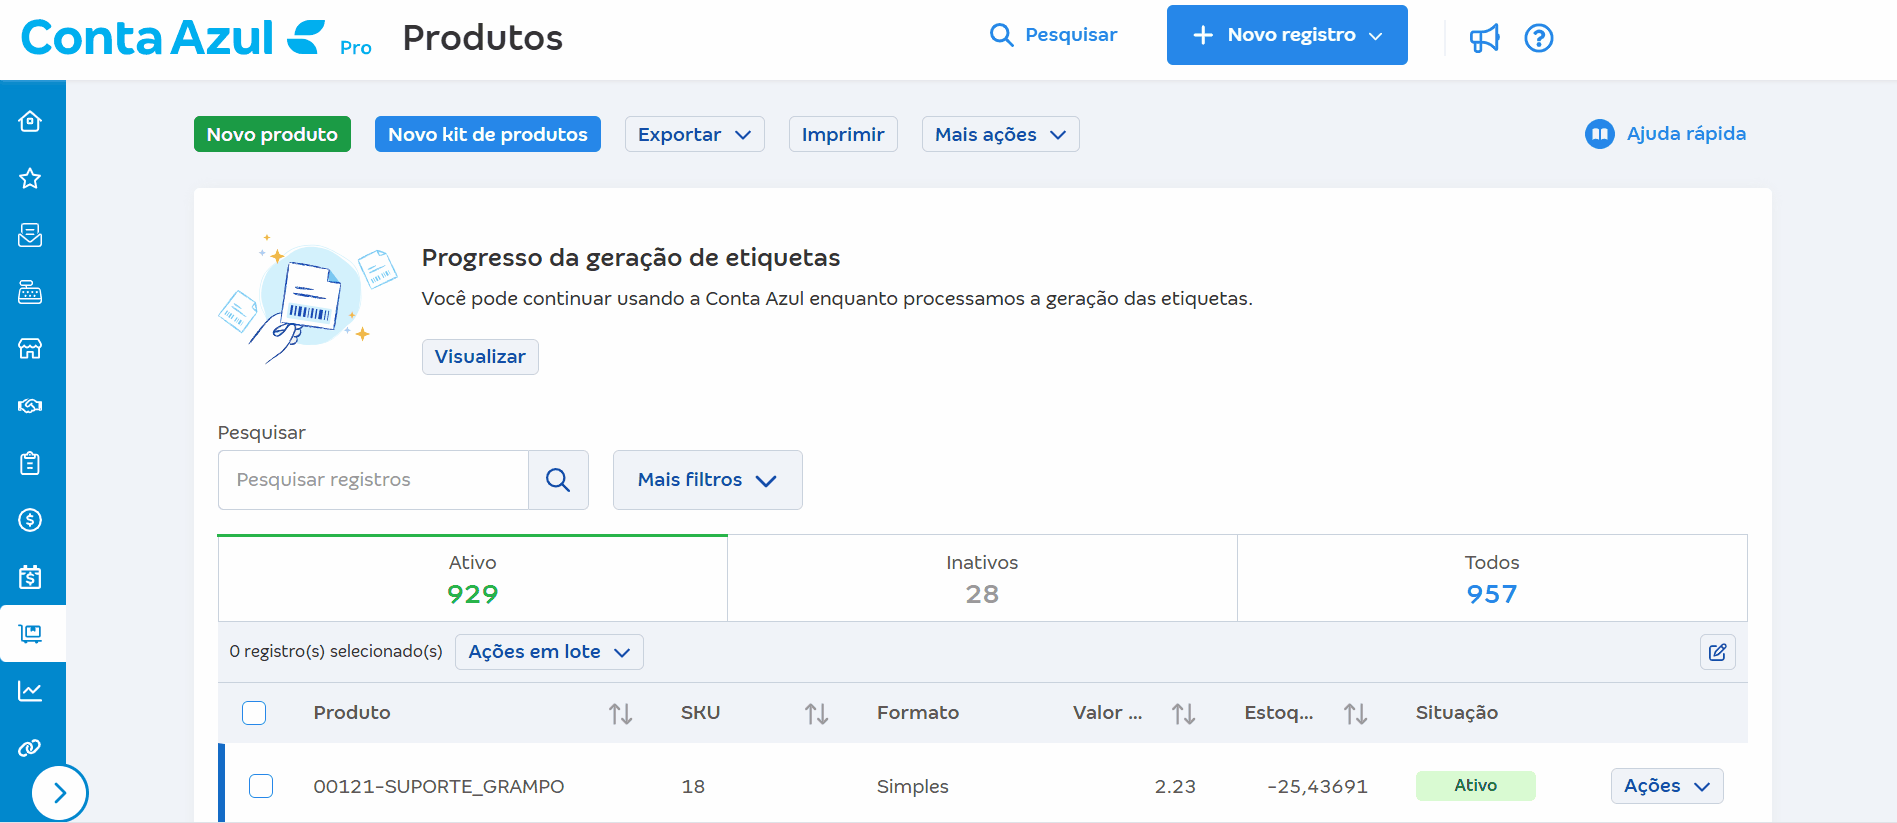Open the Exportar dropdown
Screen dimensions: 1897x823
point(694,134)
